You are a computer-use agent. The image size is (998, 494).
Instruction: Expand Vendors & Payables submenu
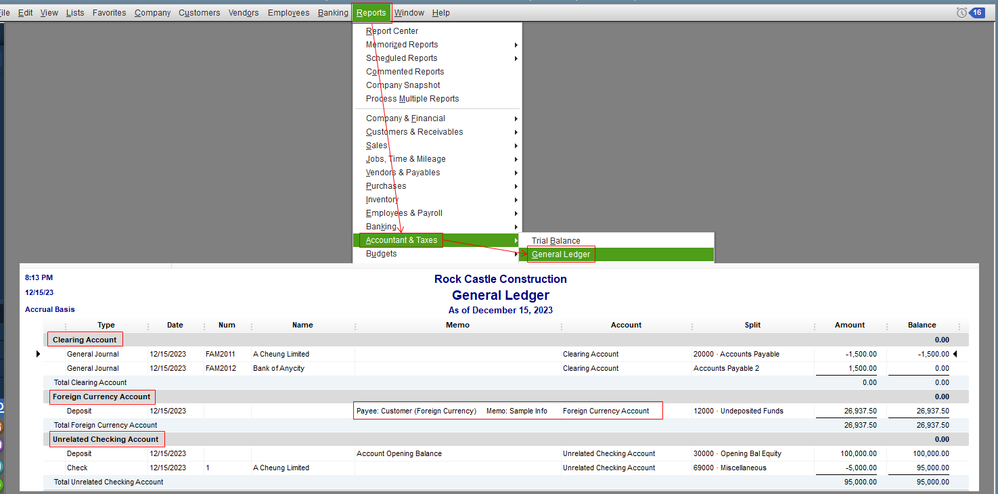tap(438, 173)
